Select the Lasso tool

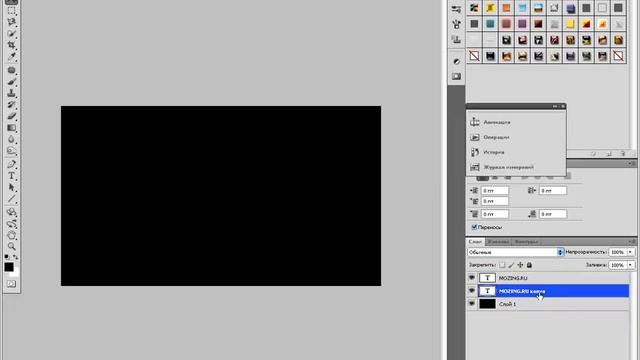11,22
